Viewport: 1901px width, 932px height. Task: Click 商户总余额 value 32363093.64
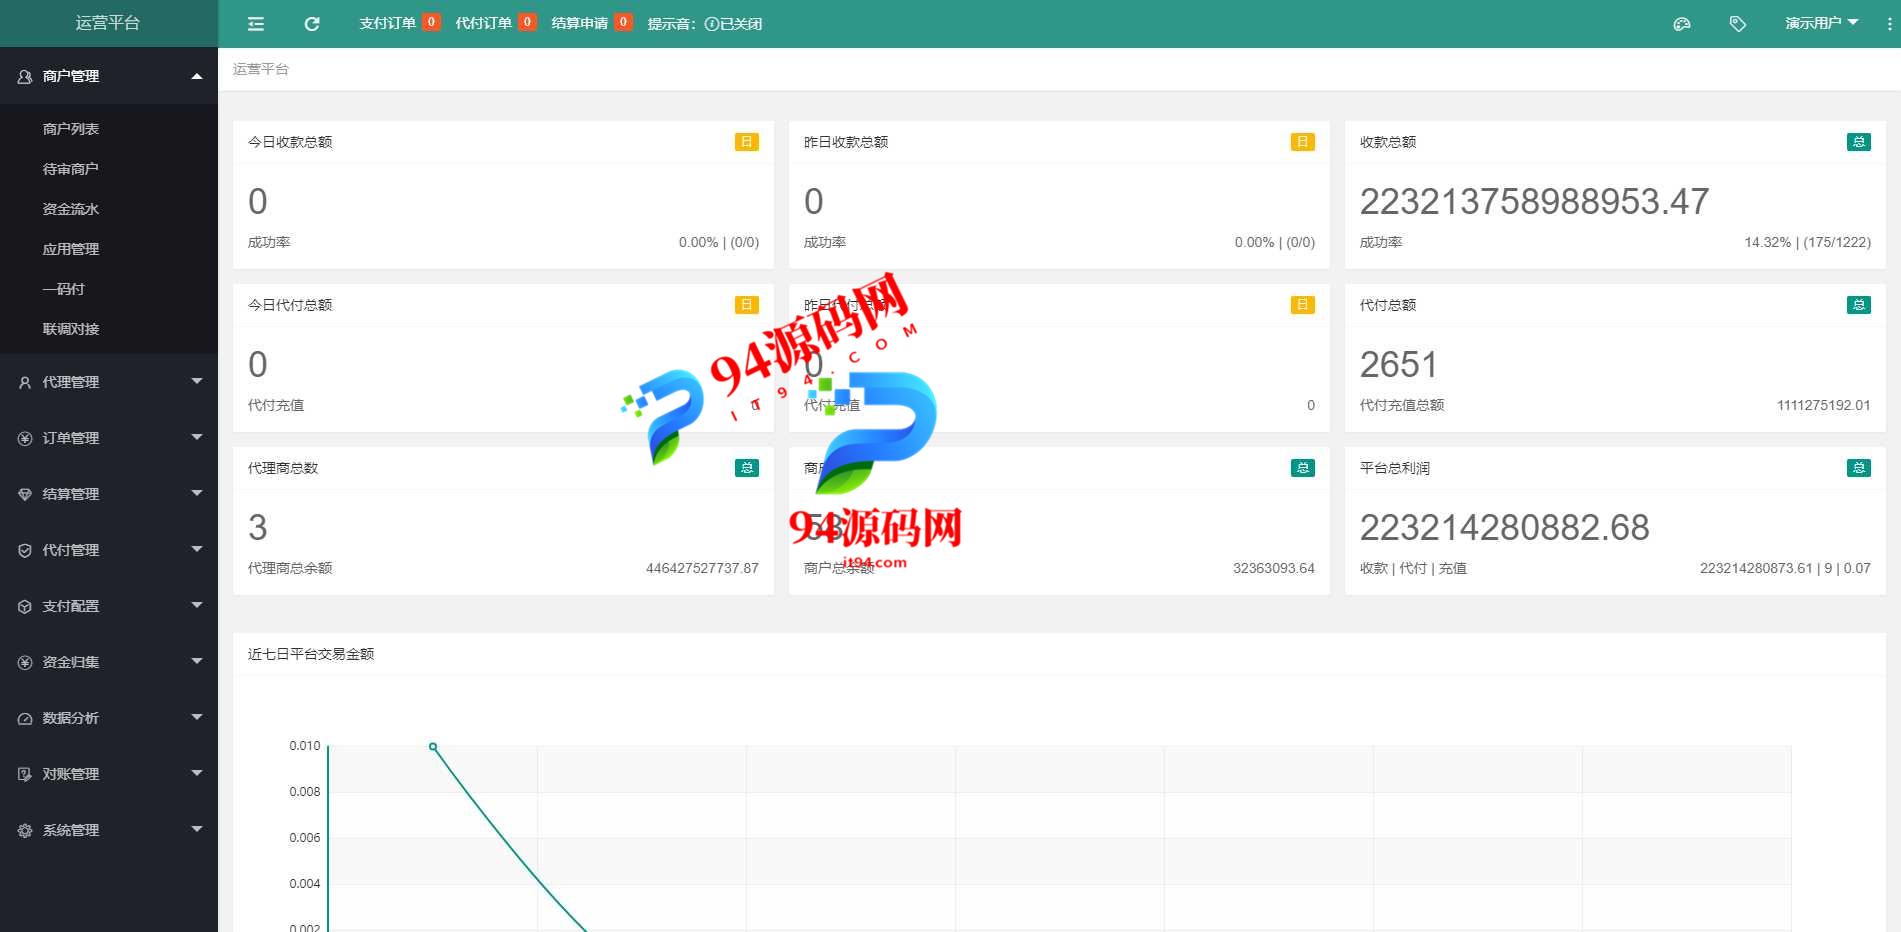[1273, 568]
